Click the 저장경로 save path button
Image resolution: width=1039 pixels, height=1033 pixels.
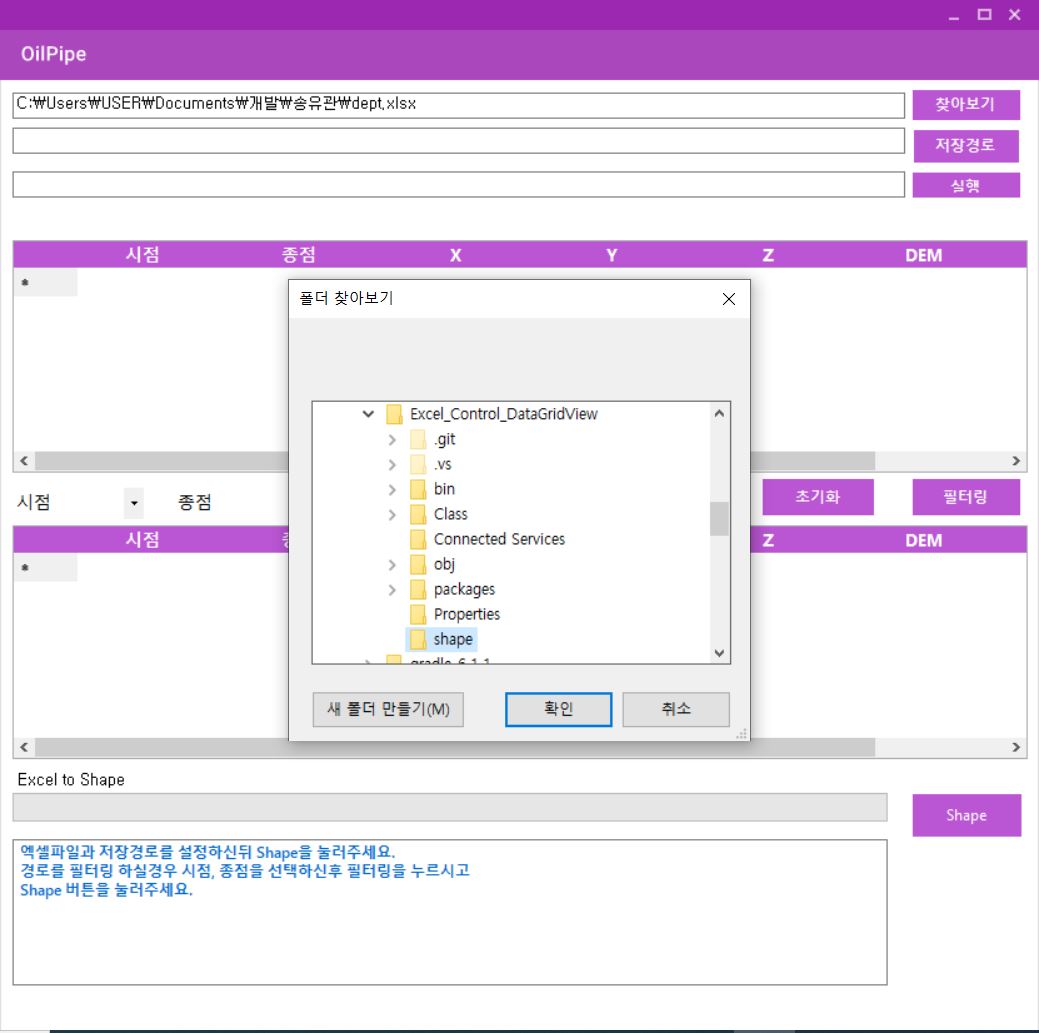965,146
